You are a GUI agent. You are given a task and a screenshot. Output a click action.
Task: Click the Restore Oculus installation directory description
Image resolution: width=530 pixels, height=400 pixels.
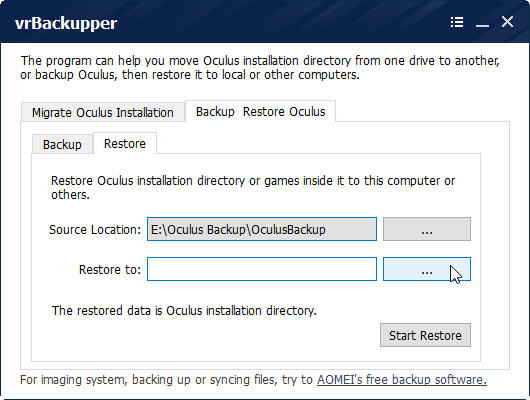[253, 188]
